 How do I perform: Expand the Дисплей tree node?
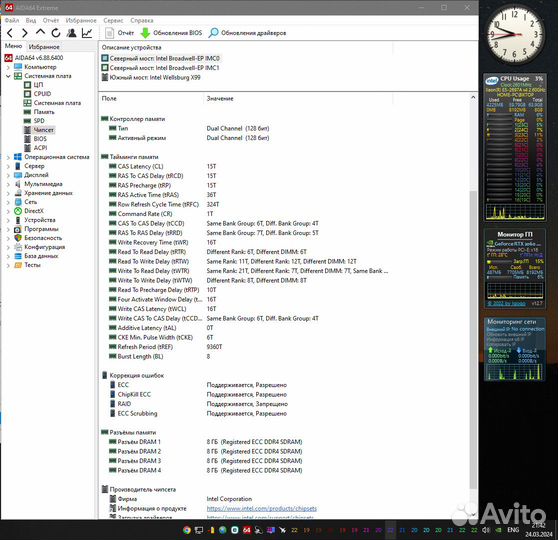coord(8,175)
